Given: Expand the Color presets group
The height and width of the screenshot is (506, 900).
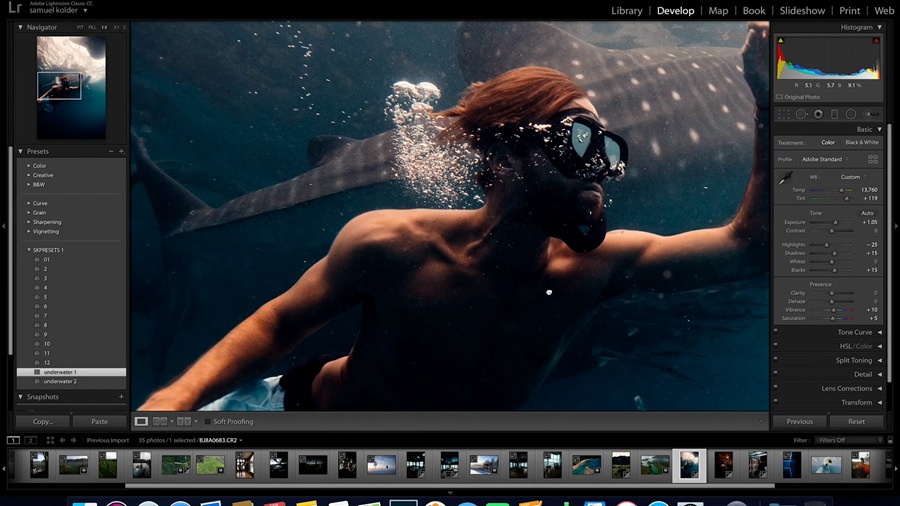Looking at the screenshot, I should pyautogui.click(x=29, y=166).
